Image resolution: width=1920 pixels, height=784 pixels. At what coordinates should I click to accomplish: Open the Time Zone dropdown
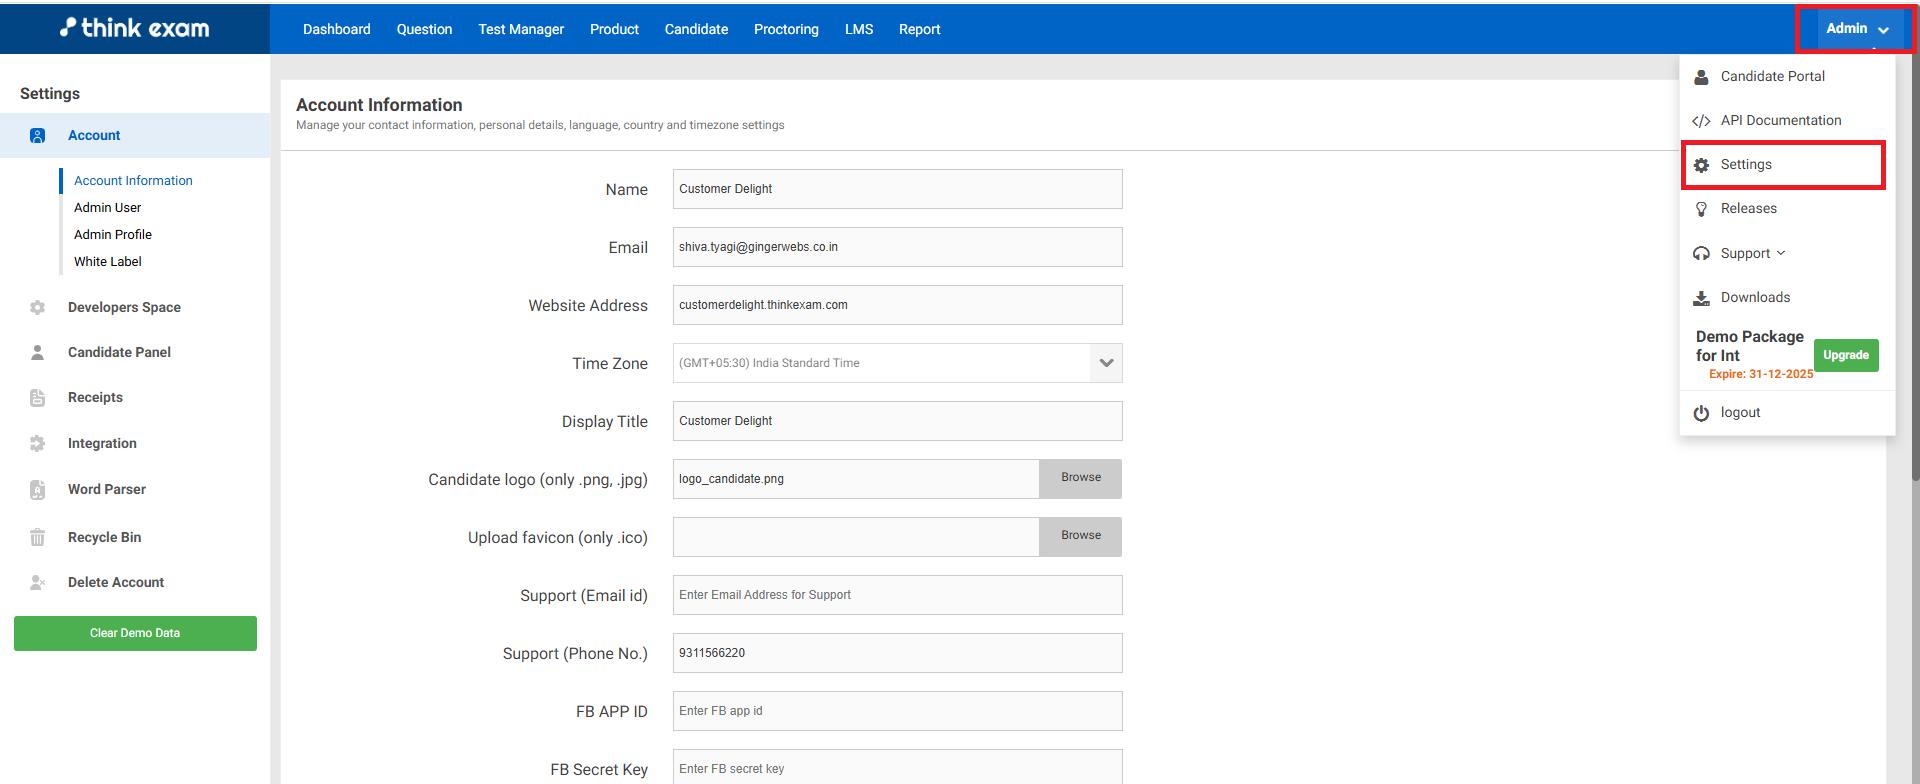point(1106,363)
